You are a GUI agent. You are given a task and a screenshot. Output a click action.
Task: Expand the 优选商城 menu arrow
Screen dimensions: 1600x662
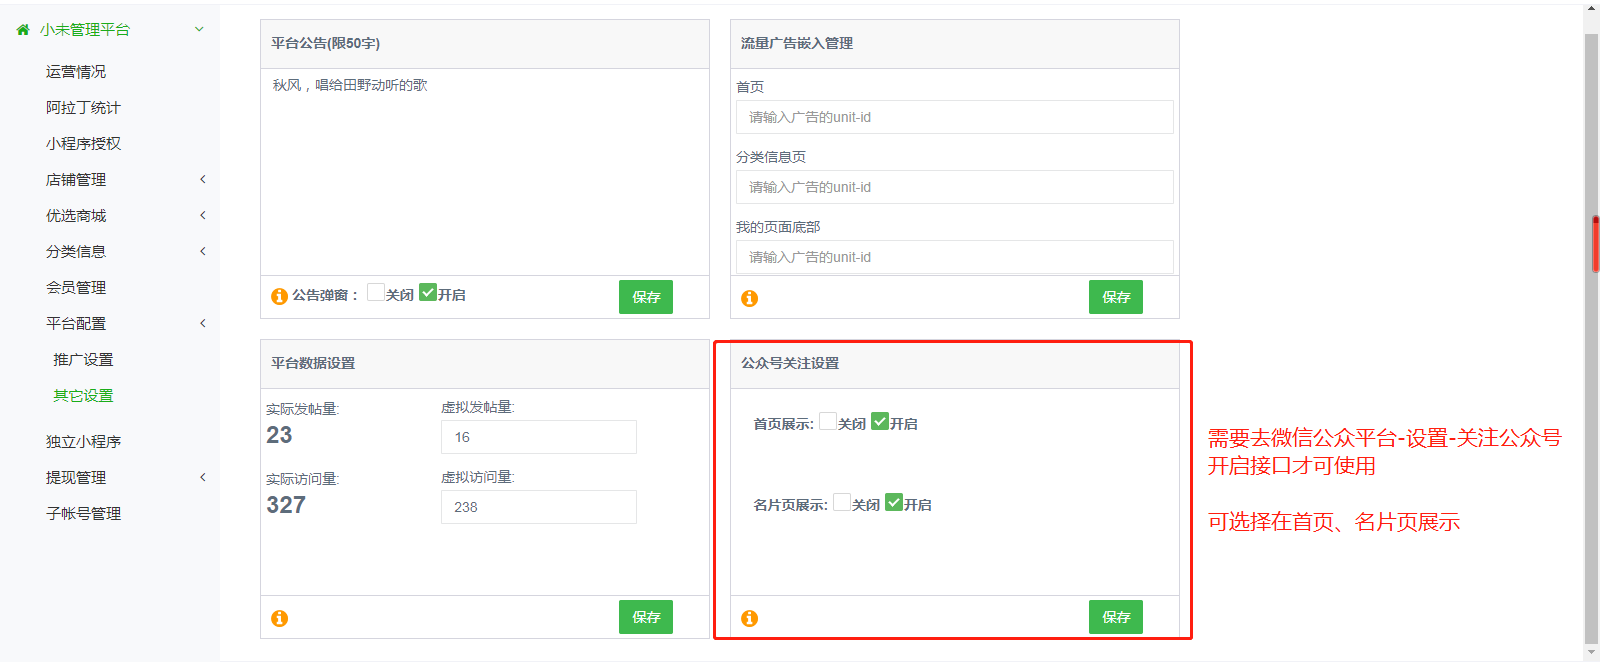[202, 216]
